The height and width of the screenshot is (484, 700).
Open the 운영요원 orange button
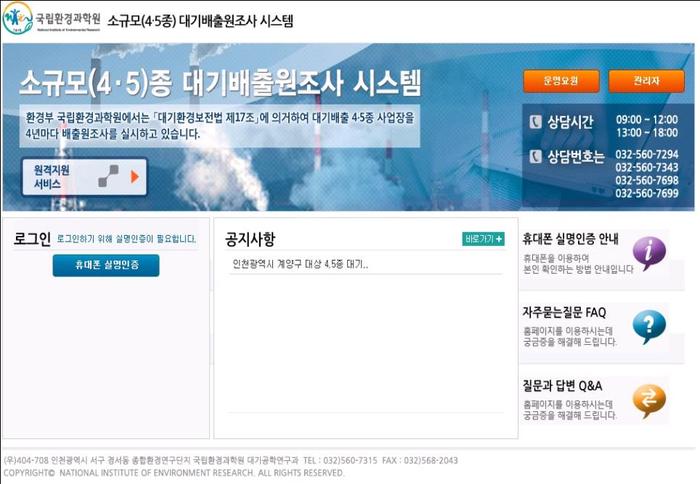pyautogui.click(x=561, y=81)
